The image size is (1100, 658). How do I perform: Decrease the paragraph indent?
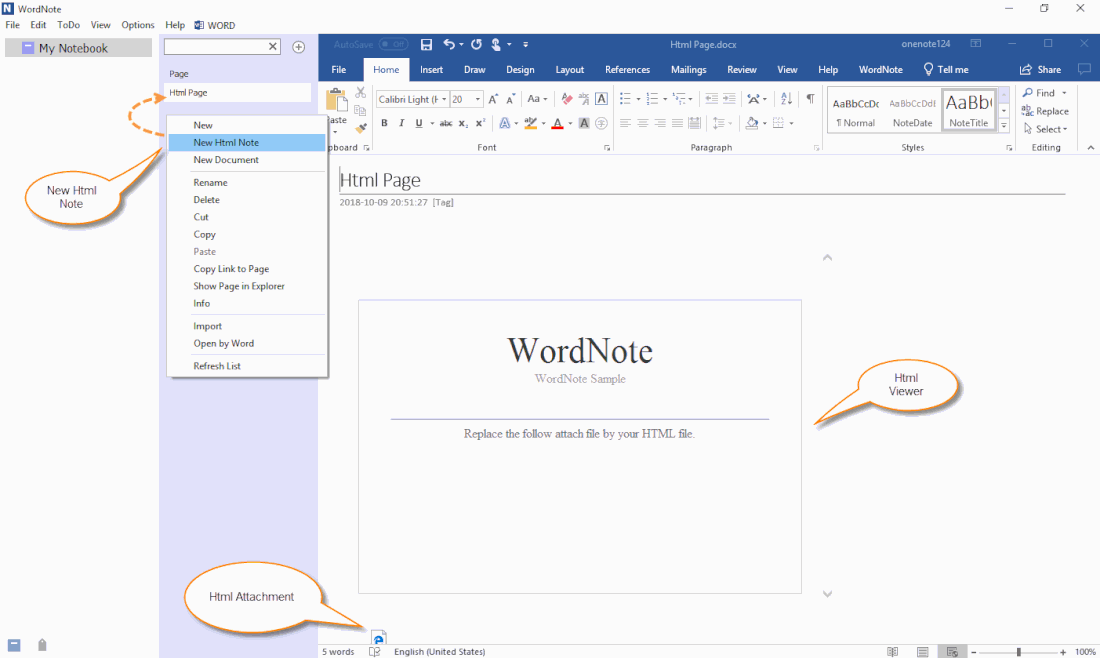tap(711, 99)
